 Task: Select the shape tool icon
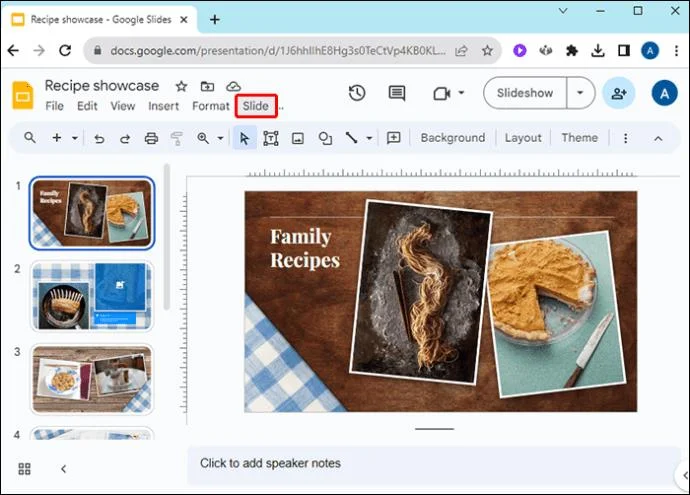[325, 138]
